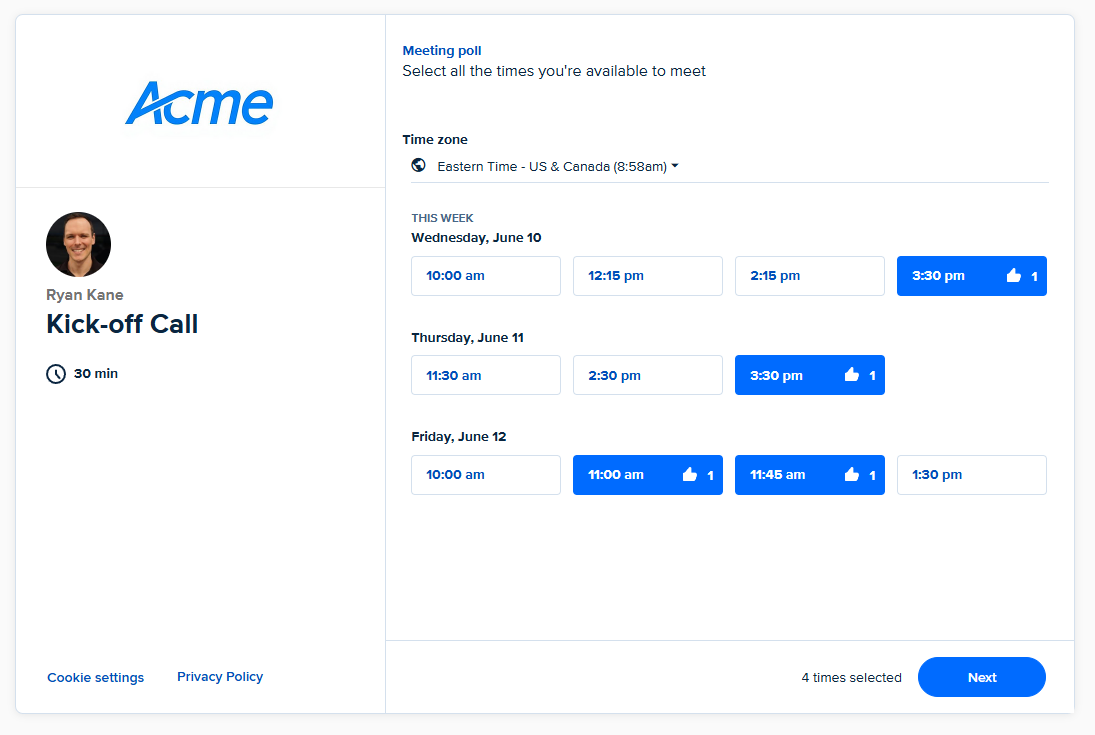Select Wednesday 10:00 am time slot
1095x735 pixels.
click(x=486, y=276)
